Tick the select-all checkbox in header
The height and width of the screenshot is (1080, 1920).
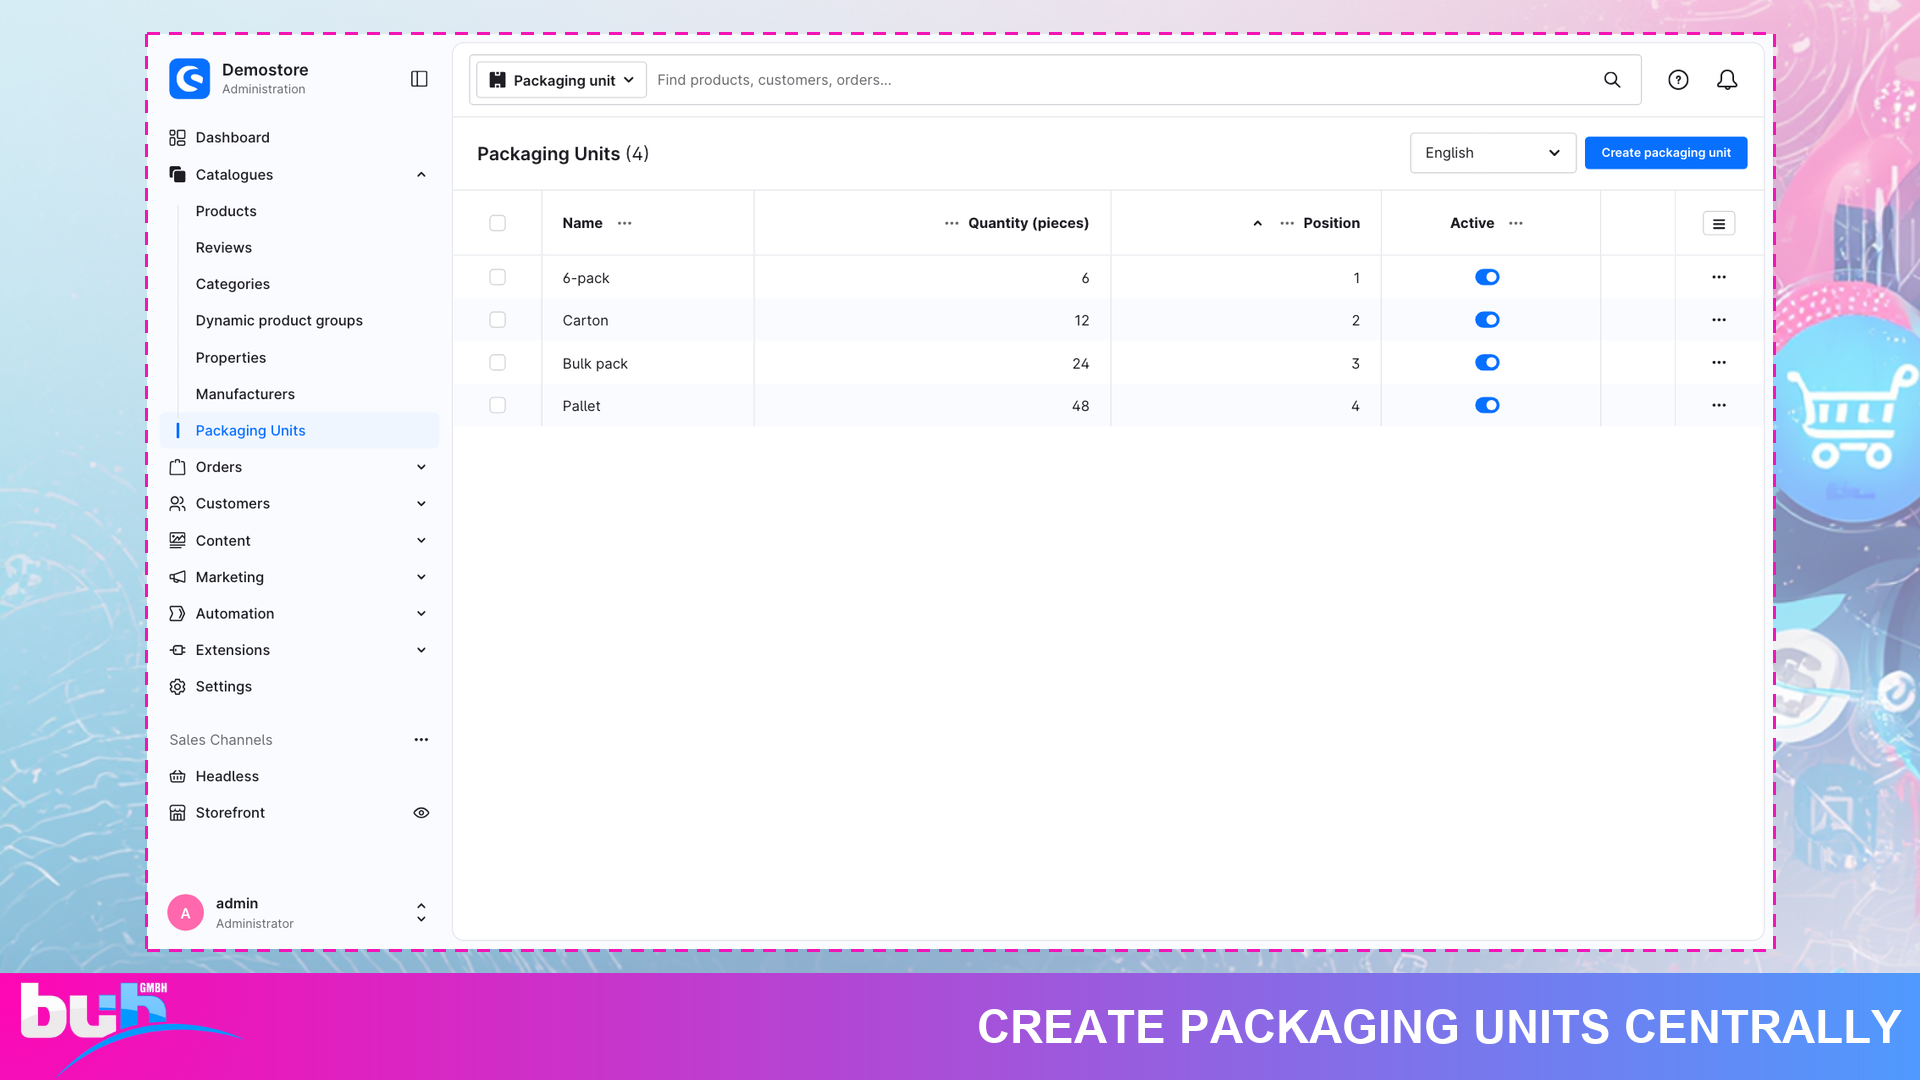[497, 223]
